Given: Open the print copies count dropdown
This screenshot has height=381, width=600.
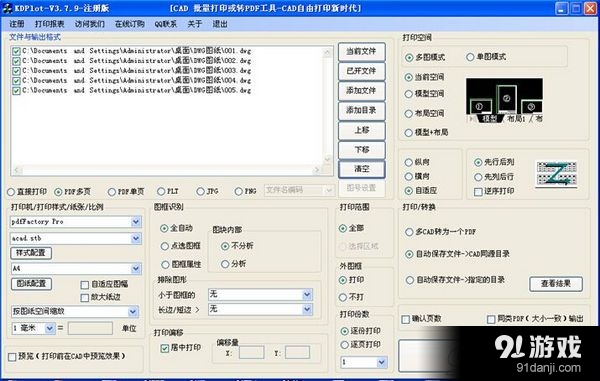Looking at the screenshot, I should [382, 362].
